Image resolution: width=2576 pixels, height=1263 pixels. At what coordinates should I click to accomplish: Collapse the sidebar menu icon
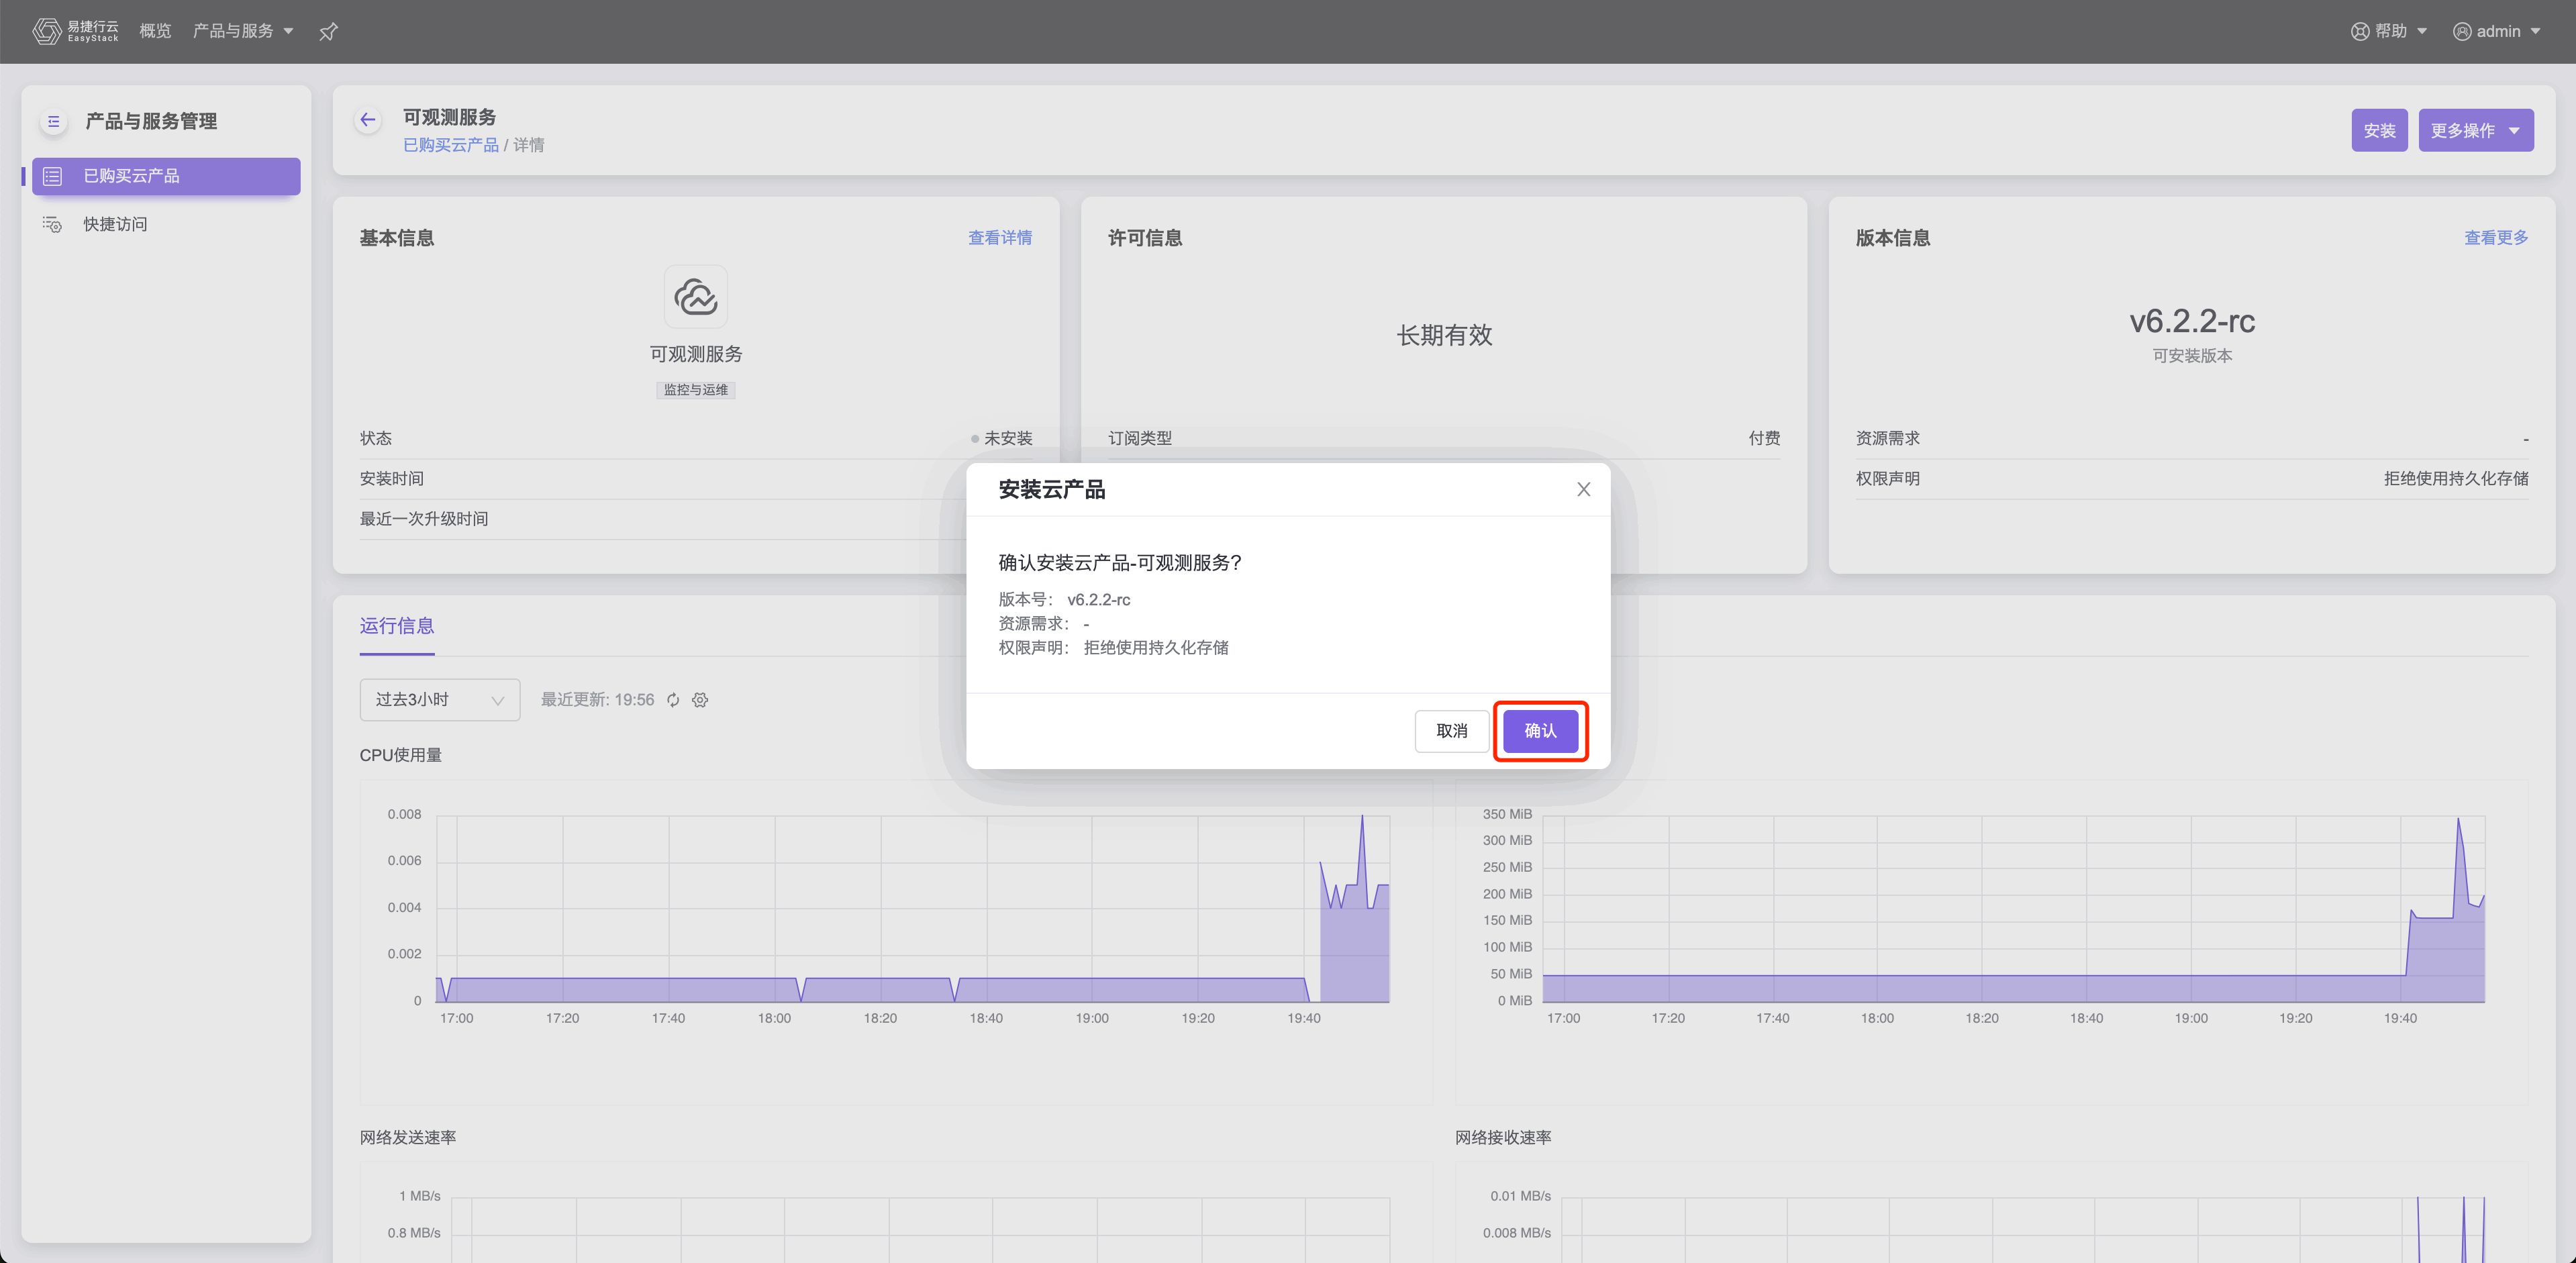54,122
